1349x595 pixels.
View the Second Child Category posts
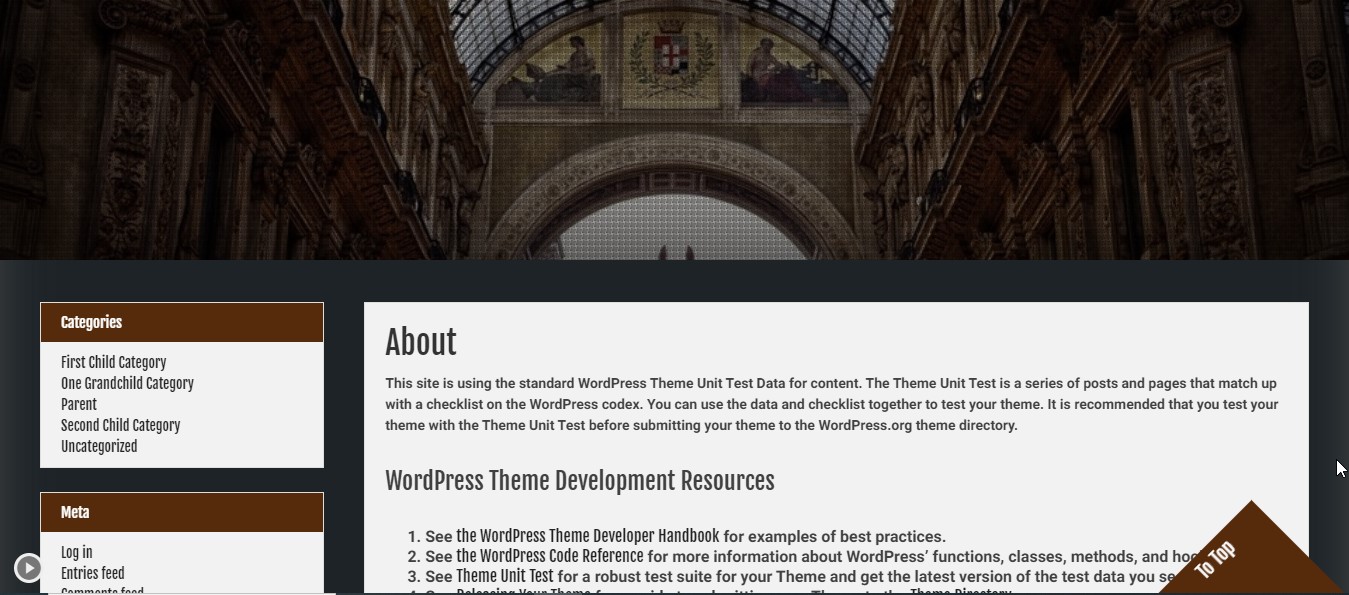pyautogui.click(x=120, y=425)
